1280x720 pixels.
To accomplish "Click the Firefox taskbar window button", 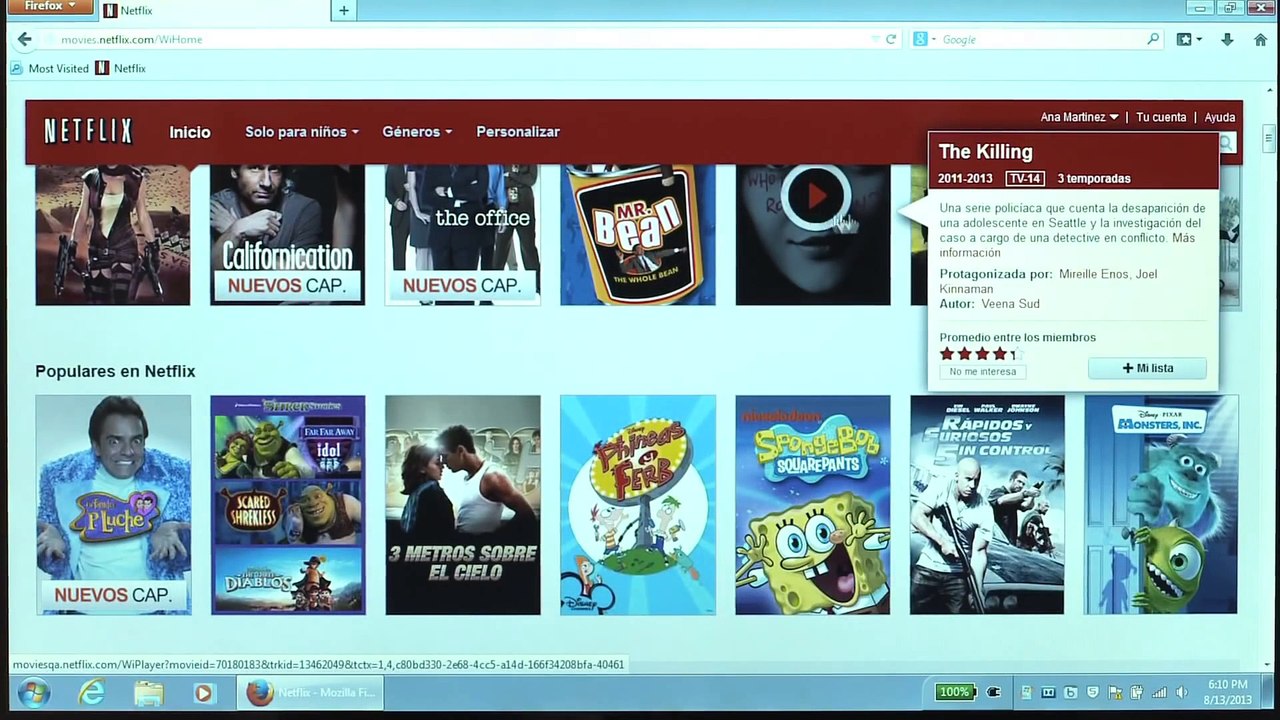I will (310, 692).
